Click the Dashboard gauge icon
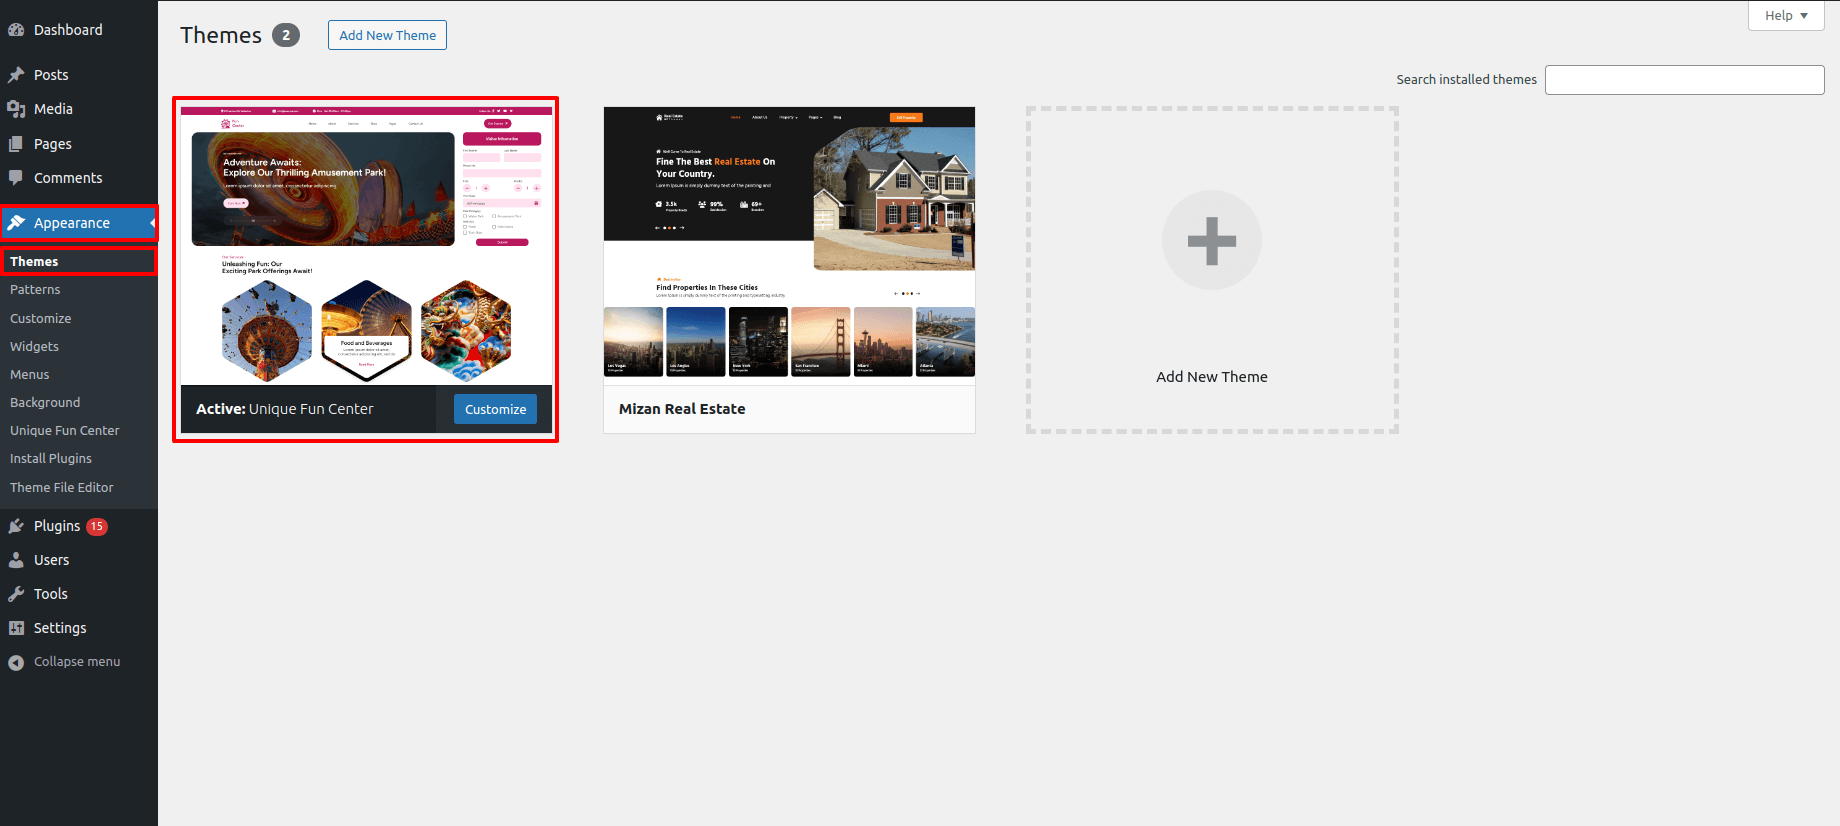The width and height of the screenshot is (1840, 826). click(x=16, y=30)
